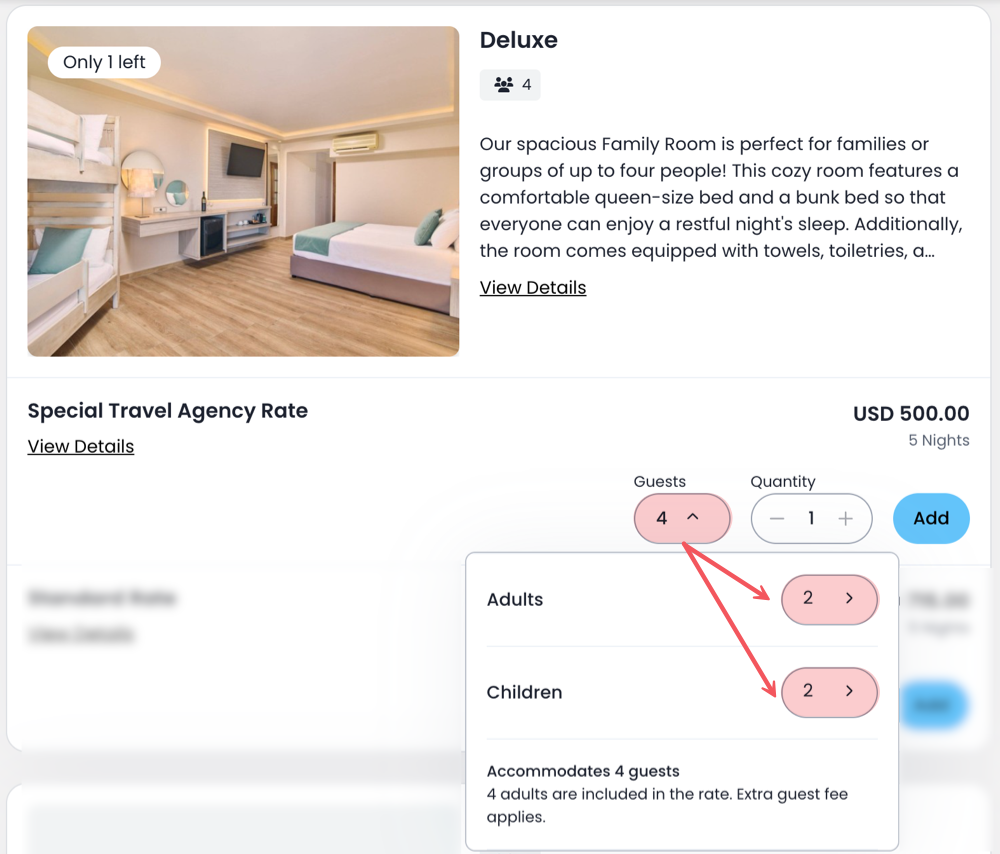Open View Details under Deluxe description
Screen dimensions: 1000x854
pos(532,288)
